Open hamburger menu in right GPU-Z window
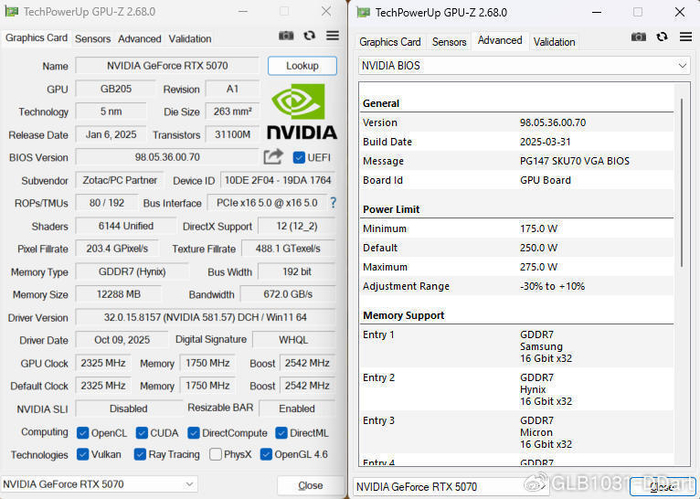The width and height of the screenshot is (700, 499). click(x=686, y=37)
